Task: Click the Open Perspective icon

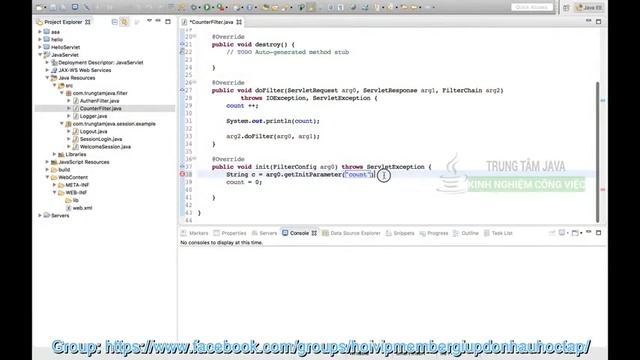Action: coord(566,7)
